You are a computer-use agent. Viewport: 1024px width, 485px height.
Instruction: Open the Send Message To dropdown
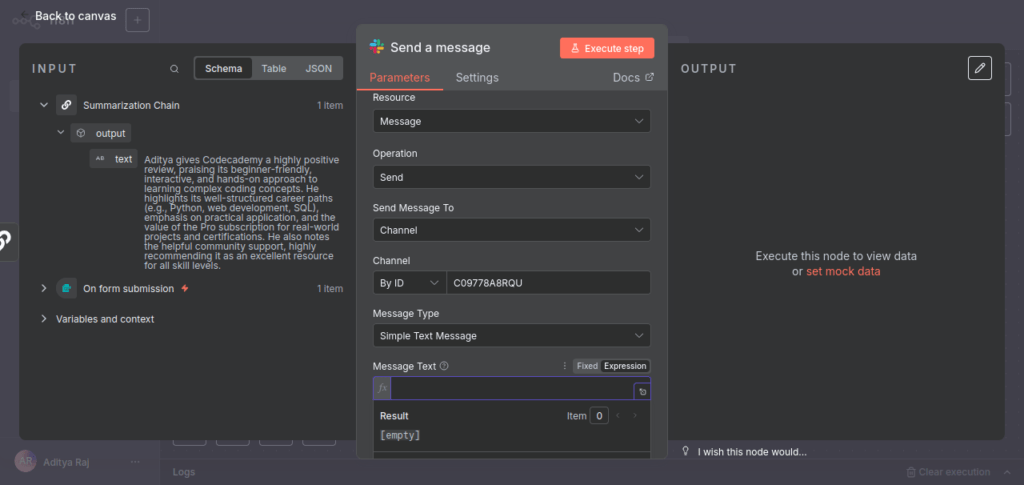[511, 230]
